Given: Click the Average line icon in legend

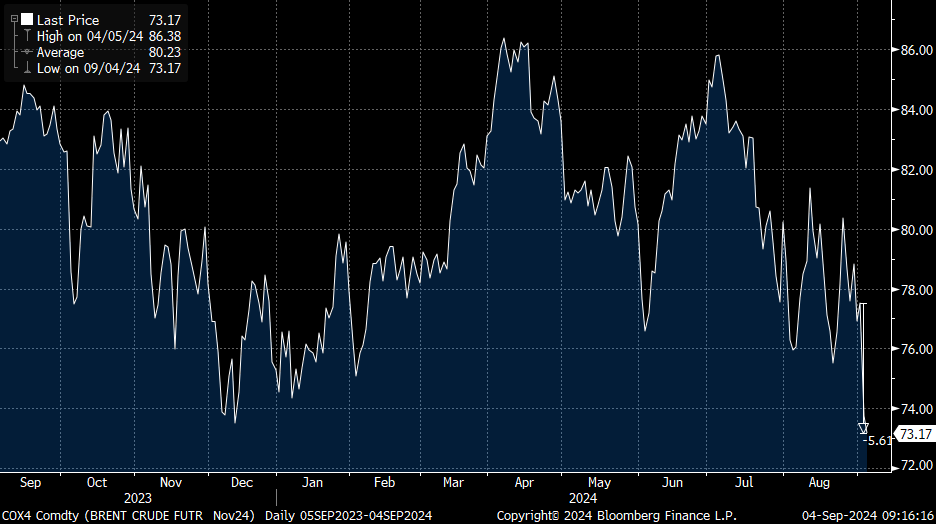Looking at the screenshot, I should click(x=27, y=52).
